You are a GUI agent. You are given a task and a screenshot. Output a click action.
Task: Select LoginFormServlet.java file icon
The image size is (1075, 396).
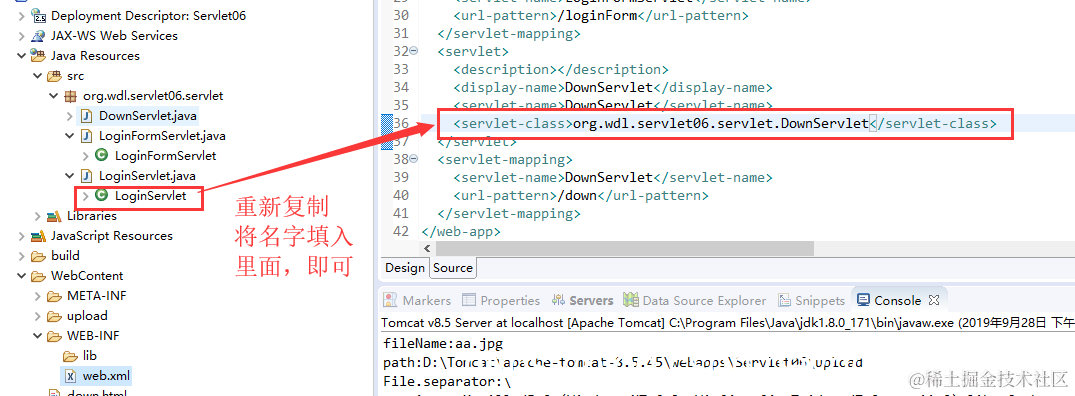point(86,136)
